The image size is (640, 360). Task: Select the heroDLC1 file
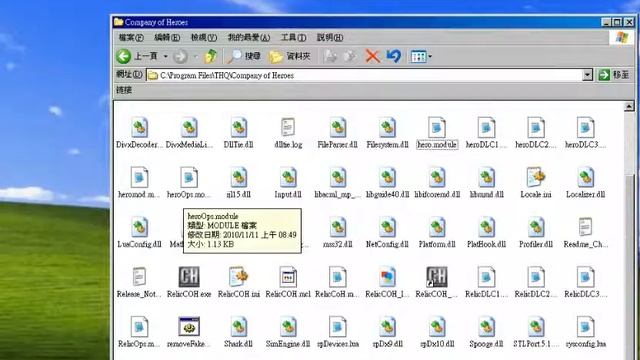(x=487, y=133)
